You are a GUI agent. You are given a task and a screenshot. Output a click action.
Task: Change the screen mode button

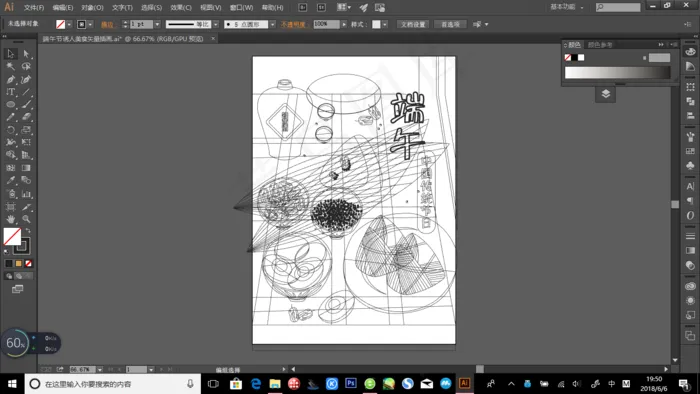[x=17, y=289]
